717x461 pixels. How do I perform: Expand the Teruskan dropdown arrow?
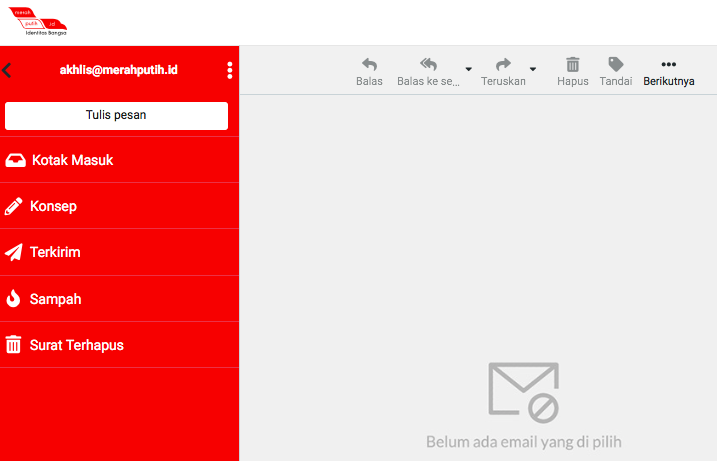point(533,69)
